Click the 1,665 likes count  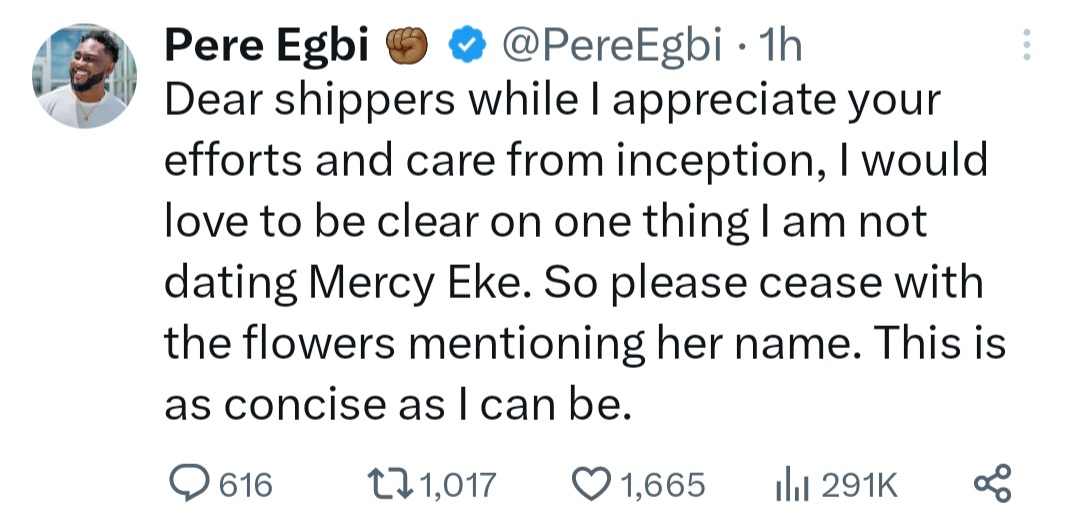663,486
